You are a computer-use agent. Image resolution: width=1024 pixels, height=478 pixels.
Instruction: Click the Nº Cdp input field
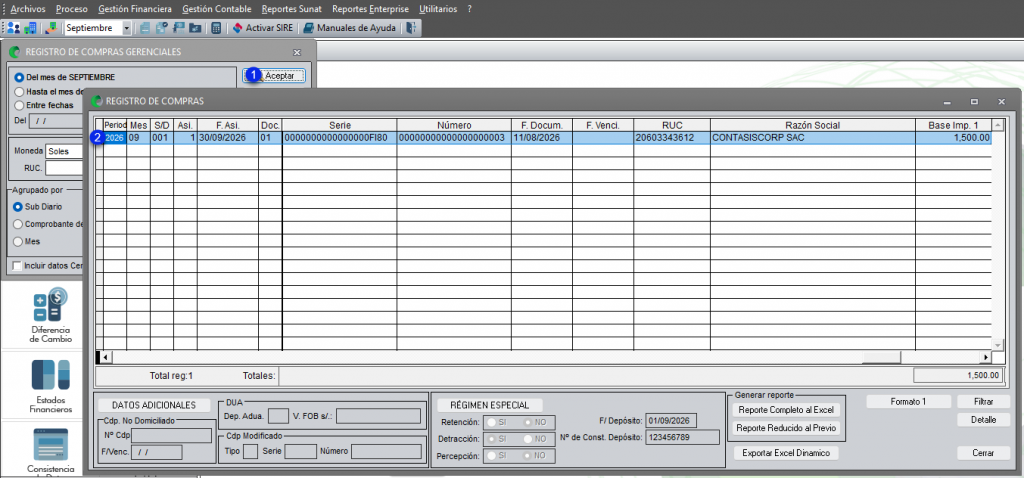point(171,435)
